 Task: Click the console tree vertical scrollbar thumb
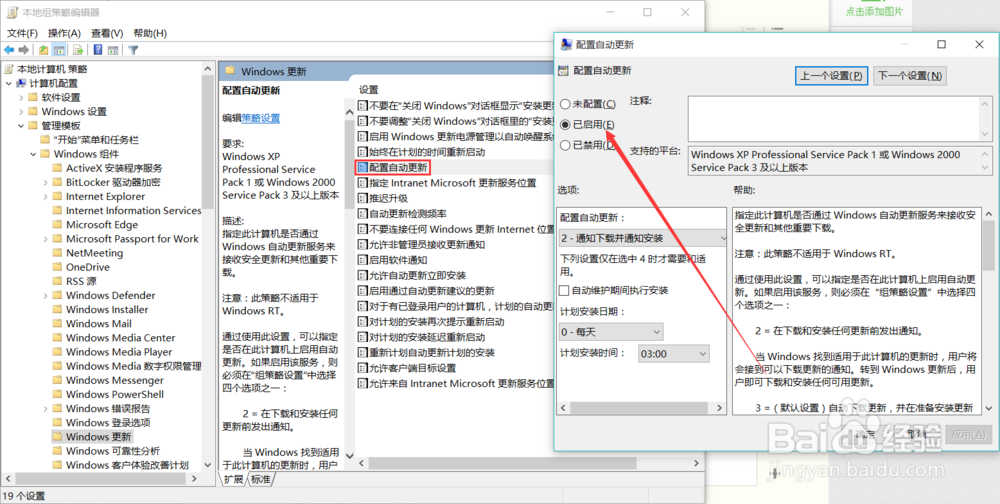207,142
